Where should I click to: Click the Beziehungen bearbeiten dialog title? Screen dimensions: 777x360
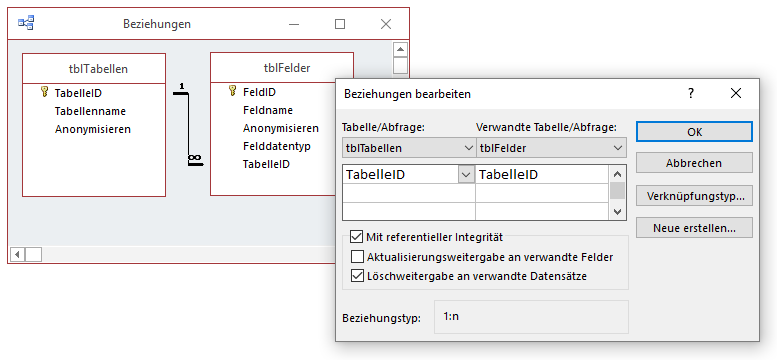tap(407, 94)
